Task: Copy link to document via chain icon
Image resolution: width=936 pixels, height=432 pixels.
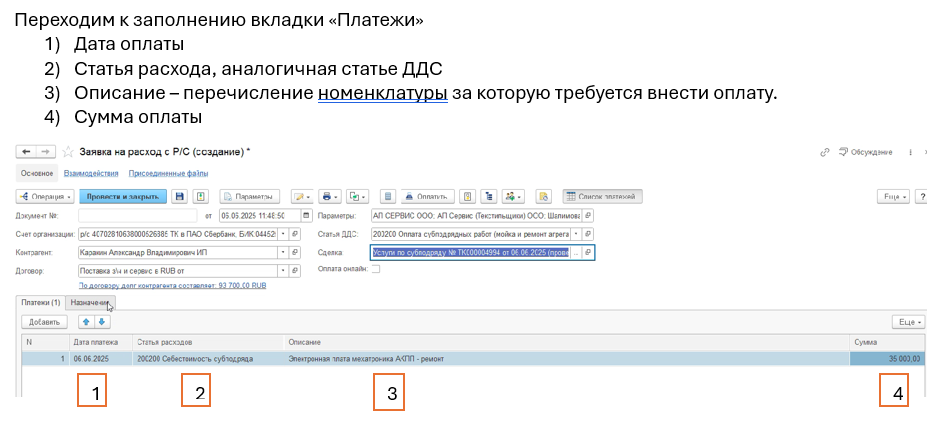Action: click(825, 152)
